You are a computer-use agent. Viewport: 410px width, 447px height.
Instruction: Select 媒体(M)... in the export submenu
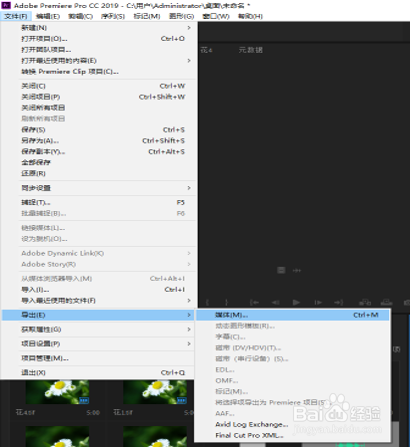pos(292,315)
